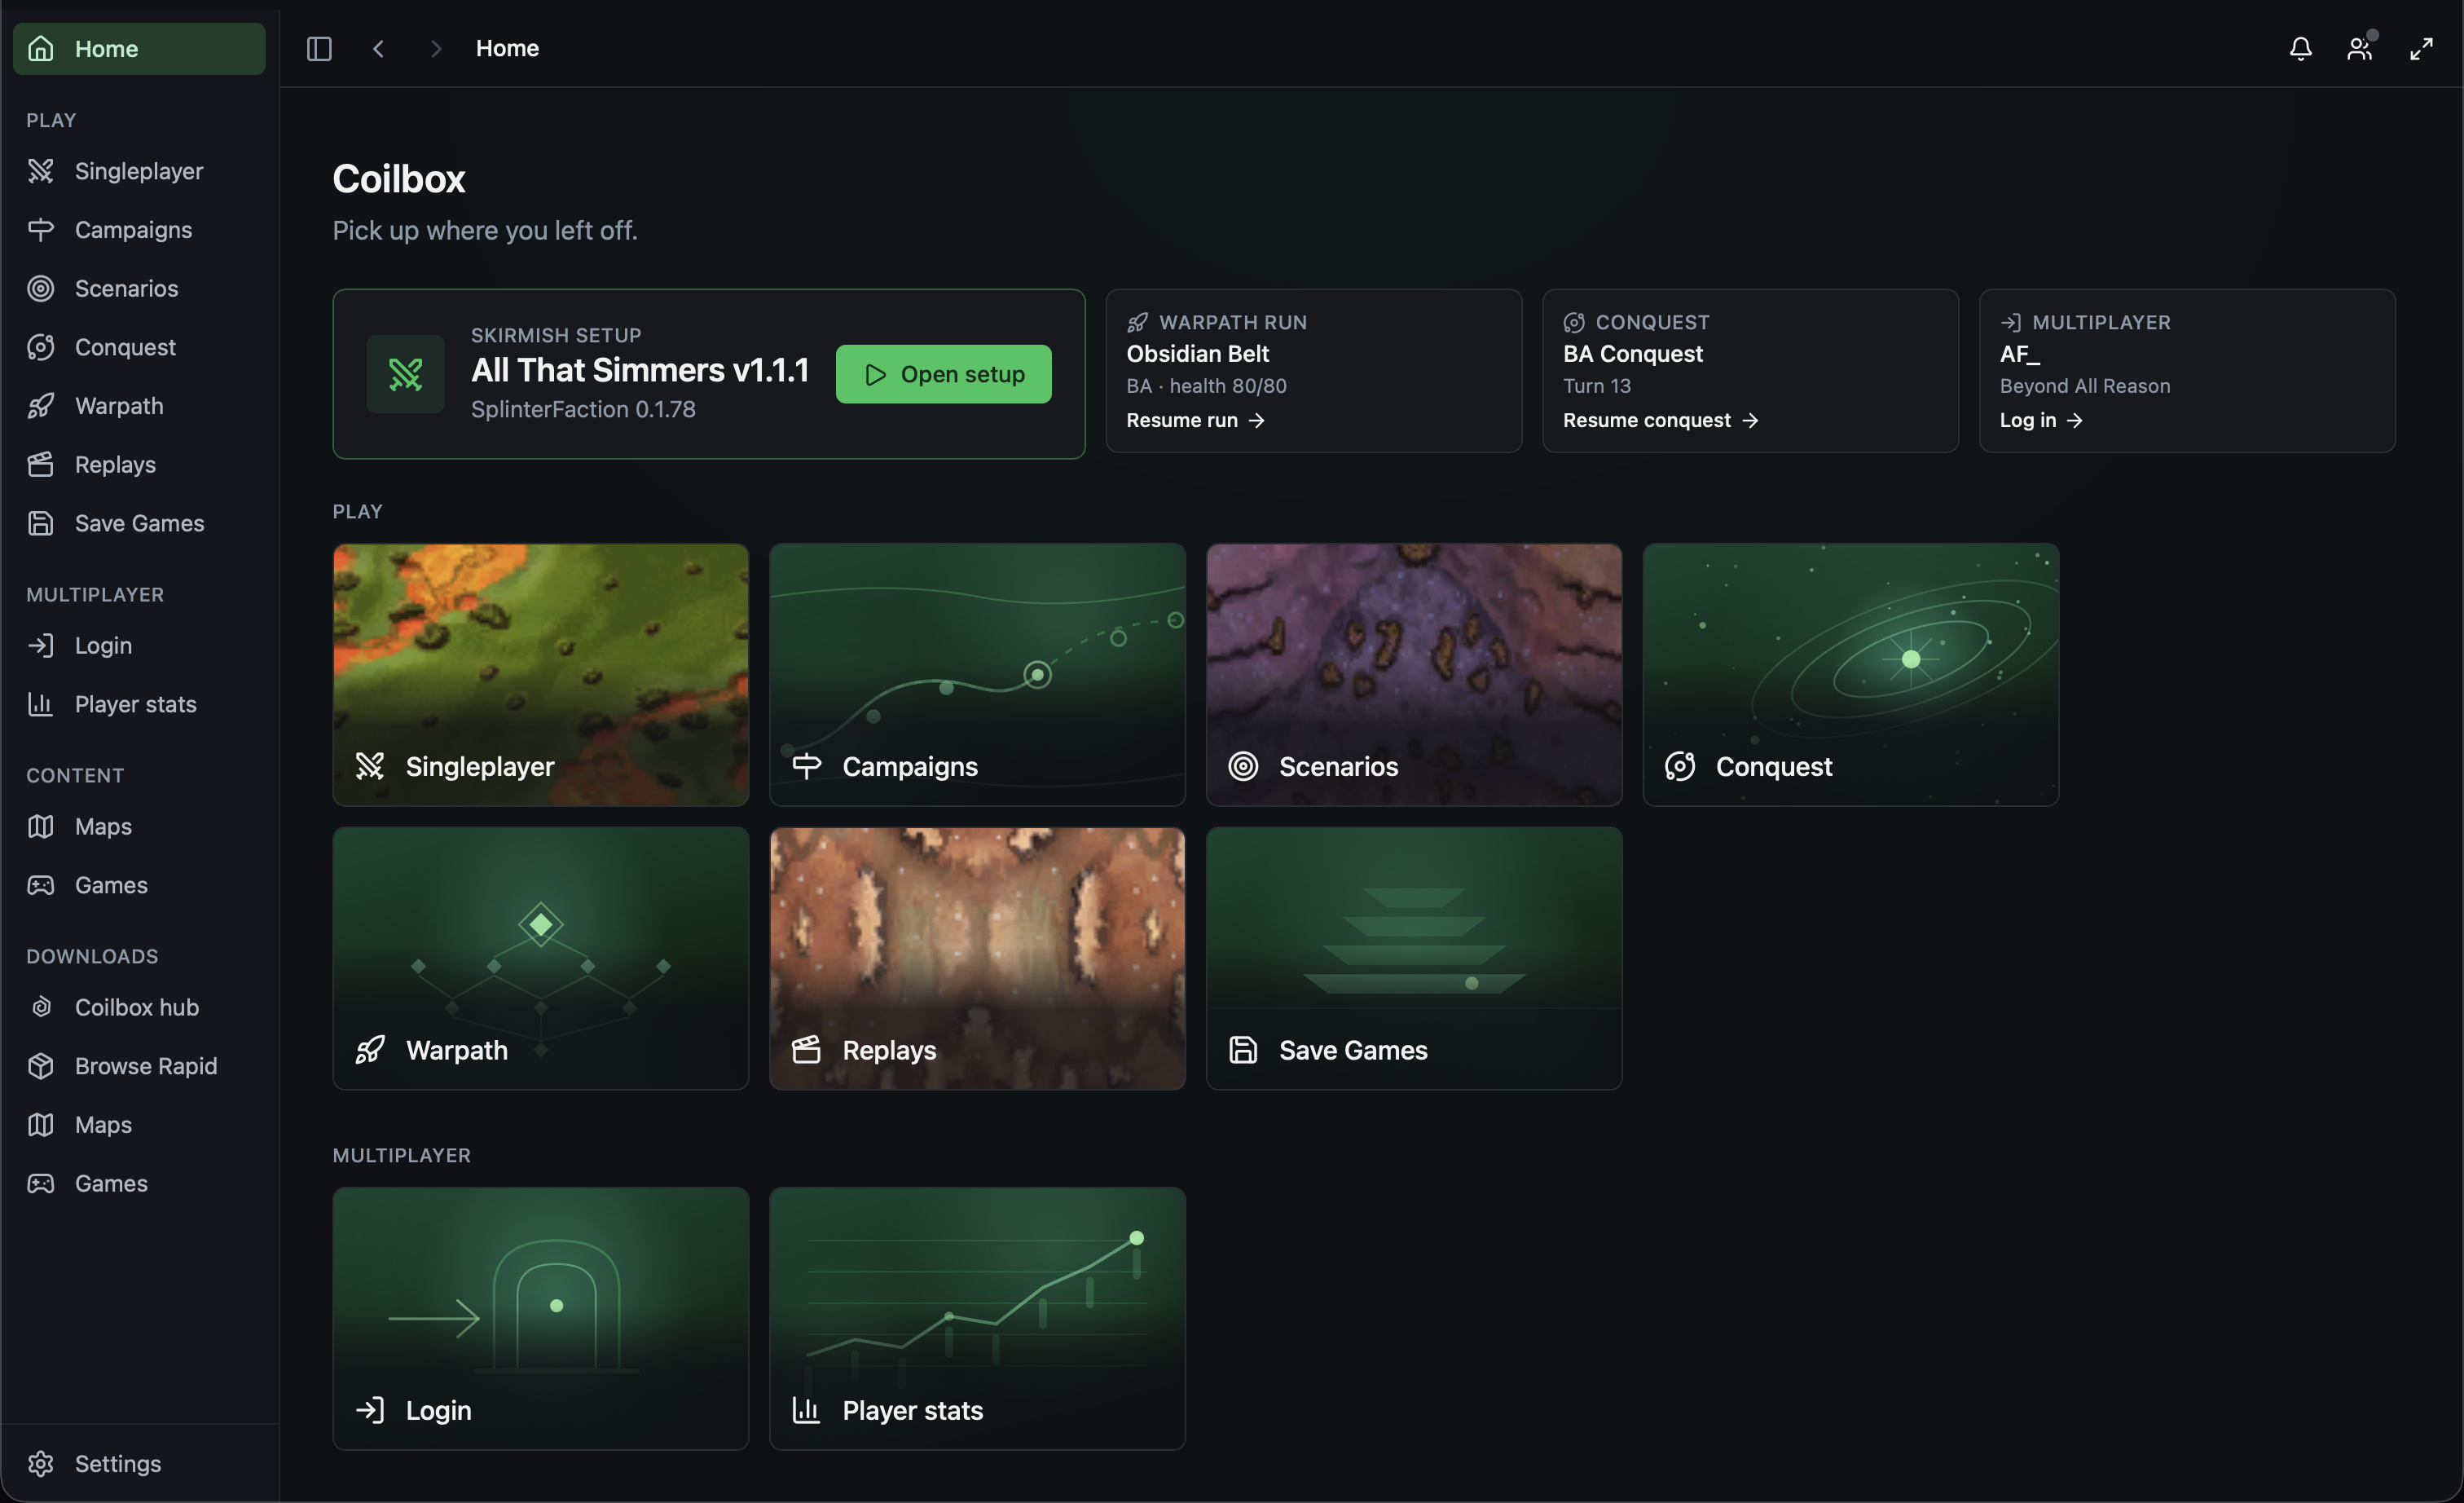This screenshot has width=2464, height=1503.
Task: Open the friends/users icon
Action: point(2360,48)
